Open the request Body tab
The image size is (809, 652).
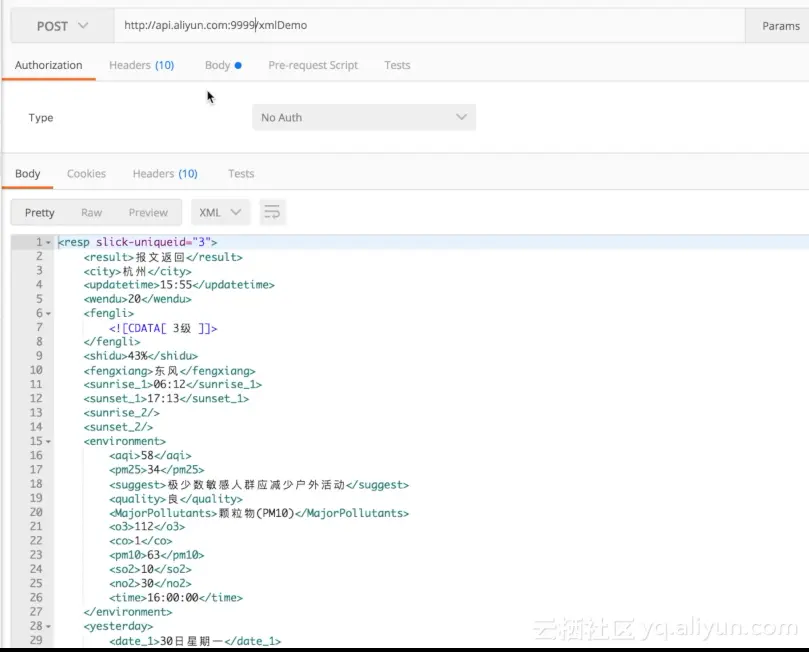[223, 65]
